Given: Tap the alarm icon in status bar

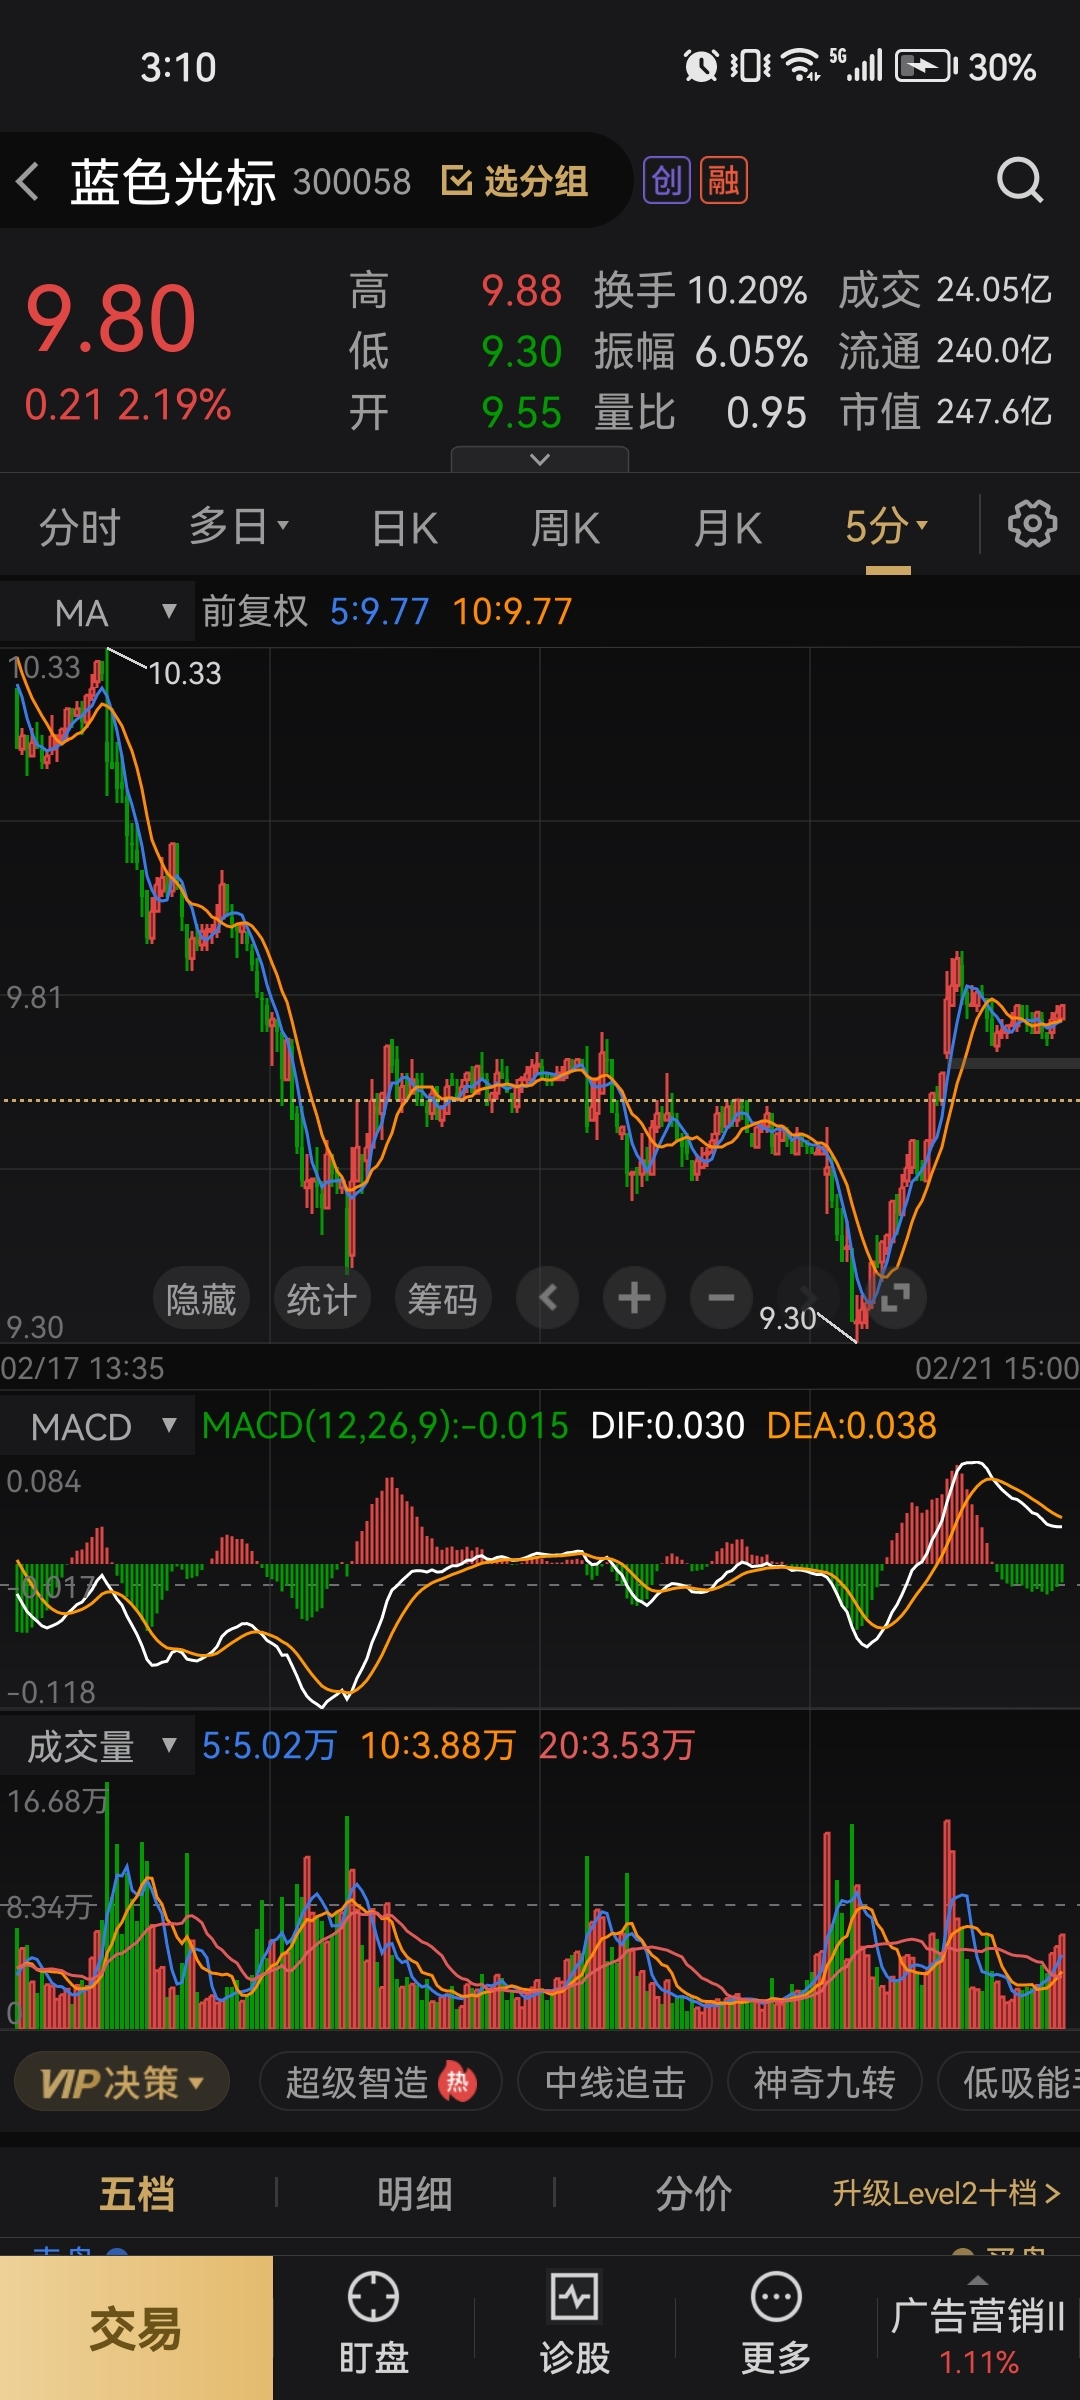Looking at the screenshot, I should pyautogui.click(x=701, y=66).
